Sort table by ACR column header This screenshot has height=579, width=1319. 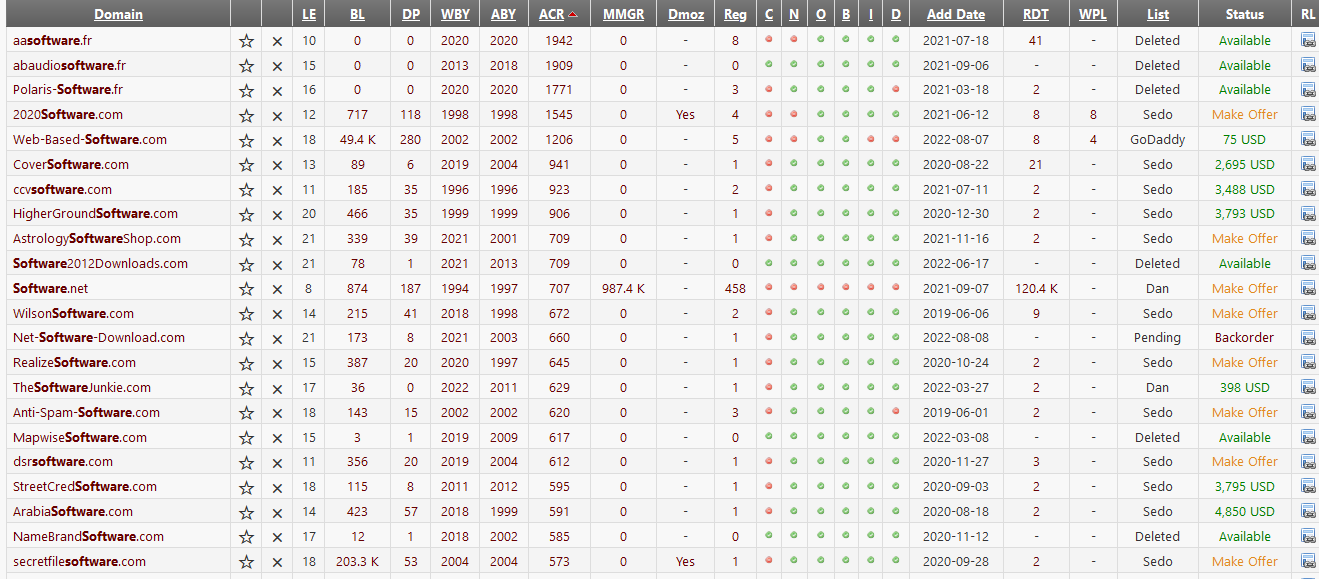pyautogui.click(x=552, y=14)
